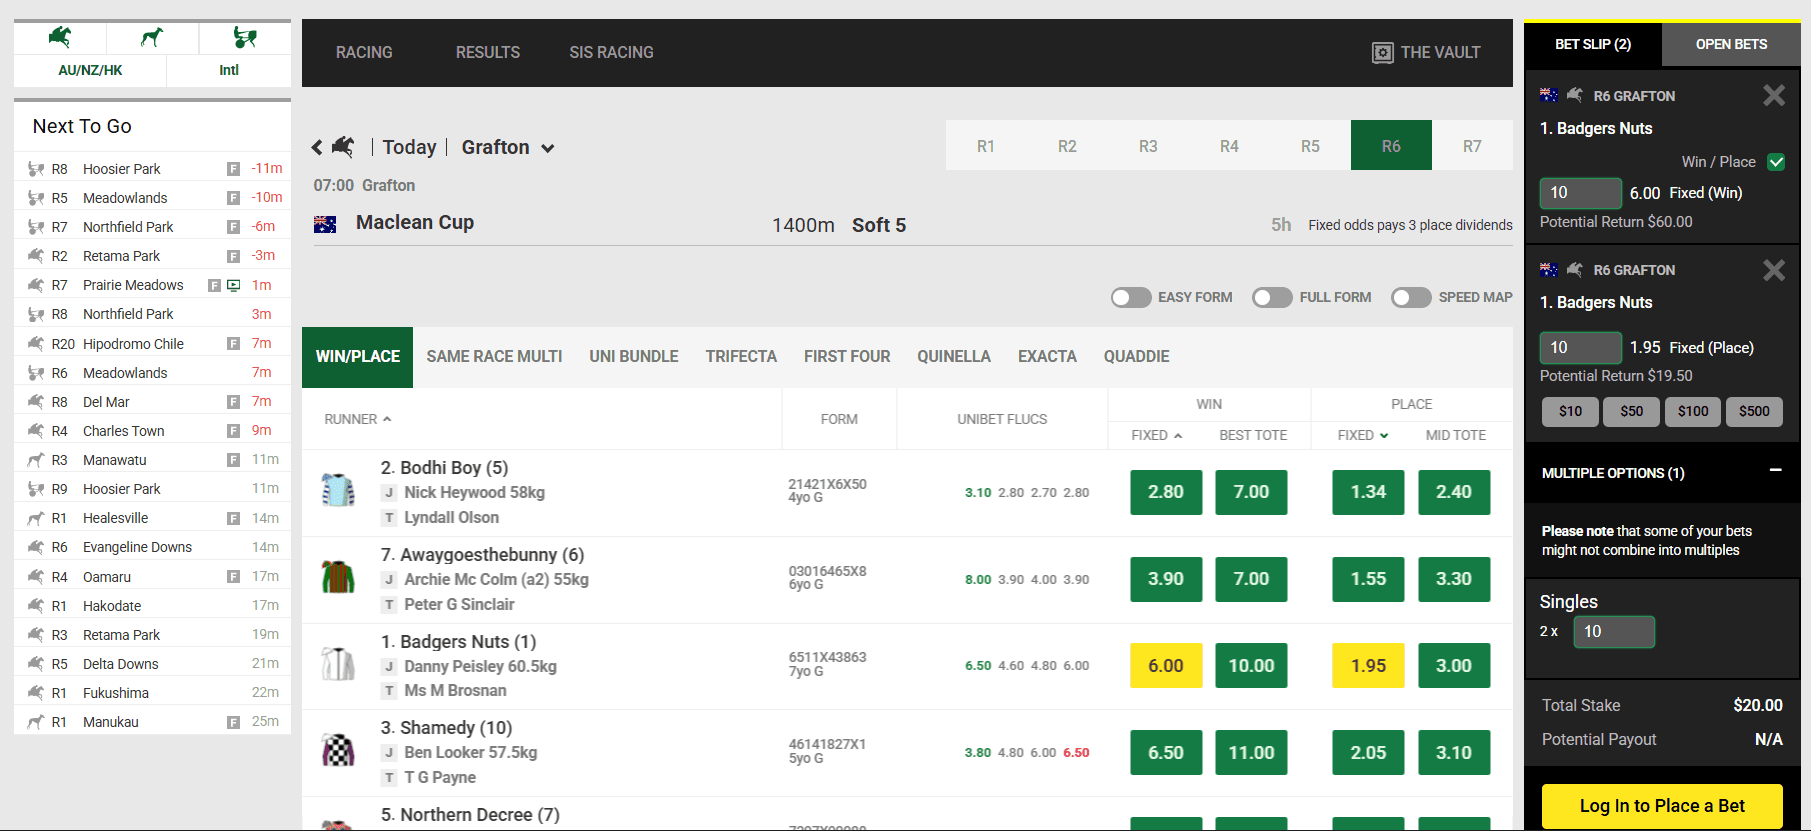1811x831 pixels.
Task: Select Badgers Nuts mid tote 3.00
Action: 1454,666
